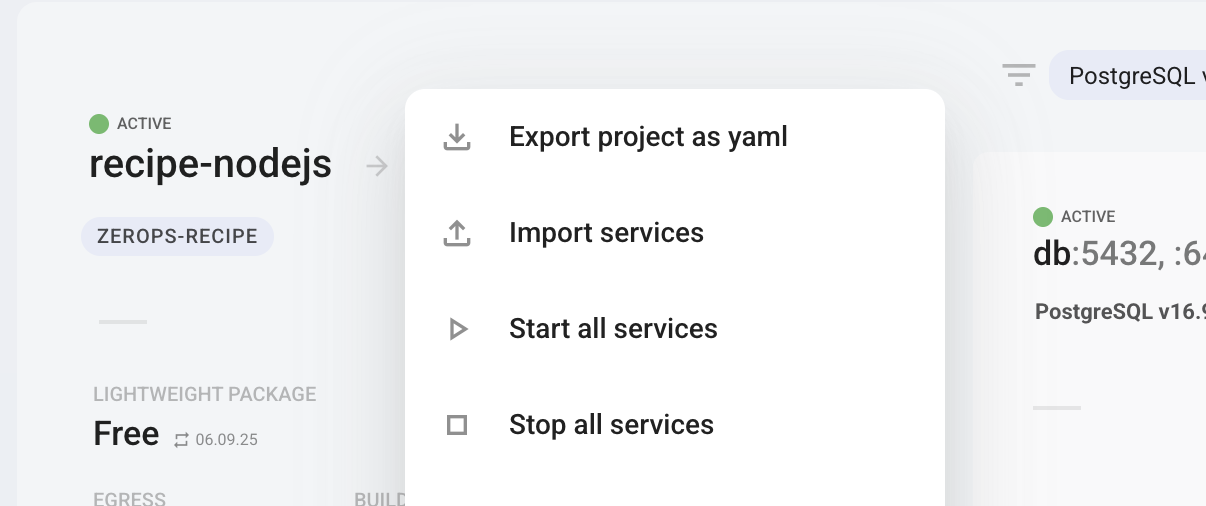Select Export project as yaml
This screenshot has height=506, width=1206.
[648, 137]
